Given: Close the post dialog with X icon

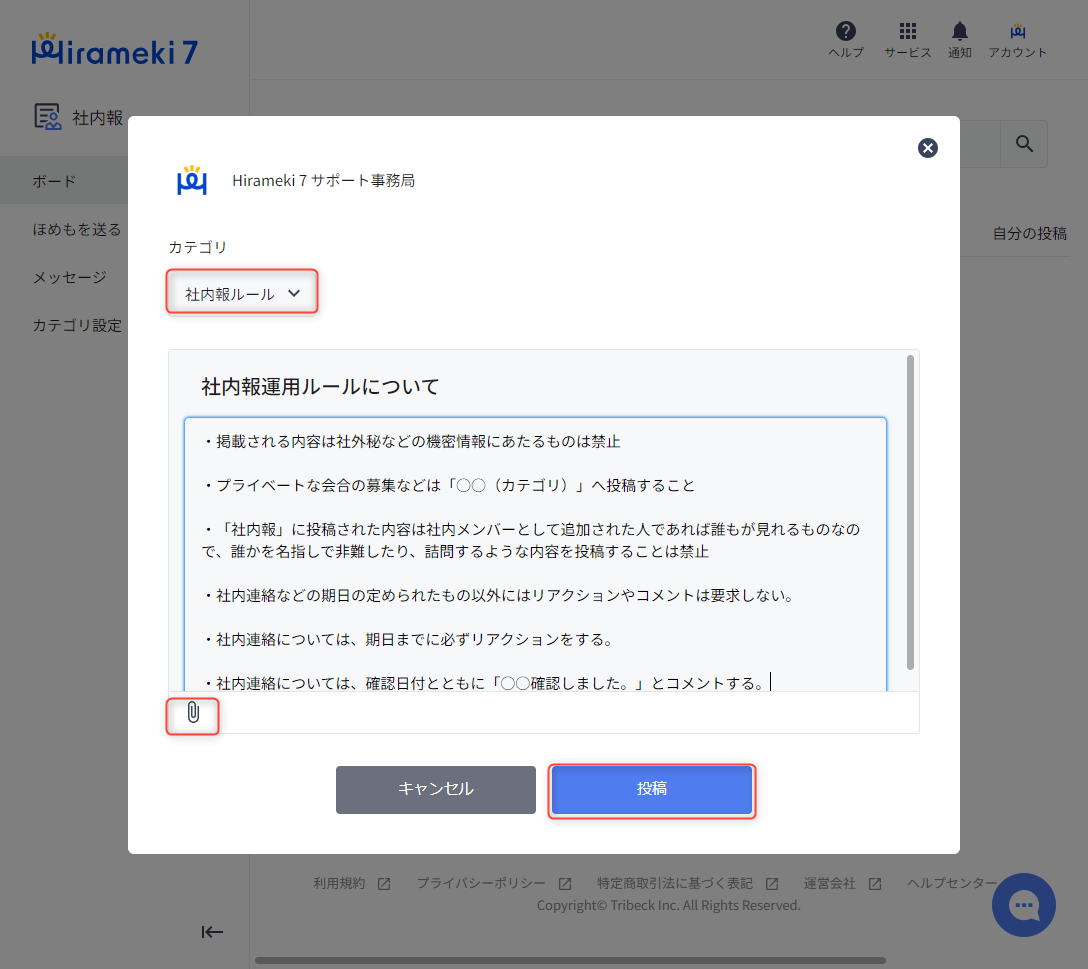Looking at the screenshot, I should [x=928, y=148].
